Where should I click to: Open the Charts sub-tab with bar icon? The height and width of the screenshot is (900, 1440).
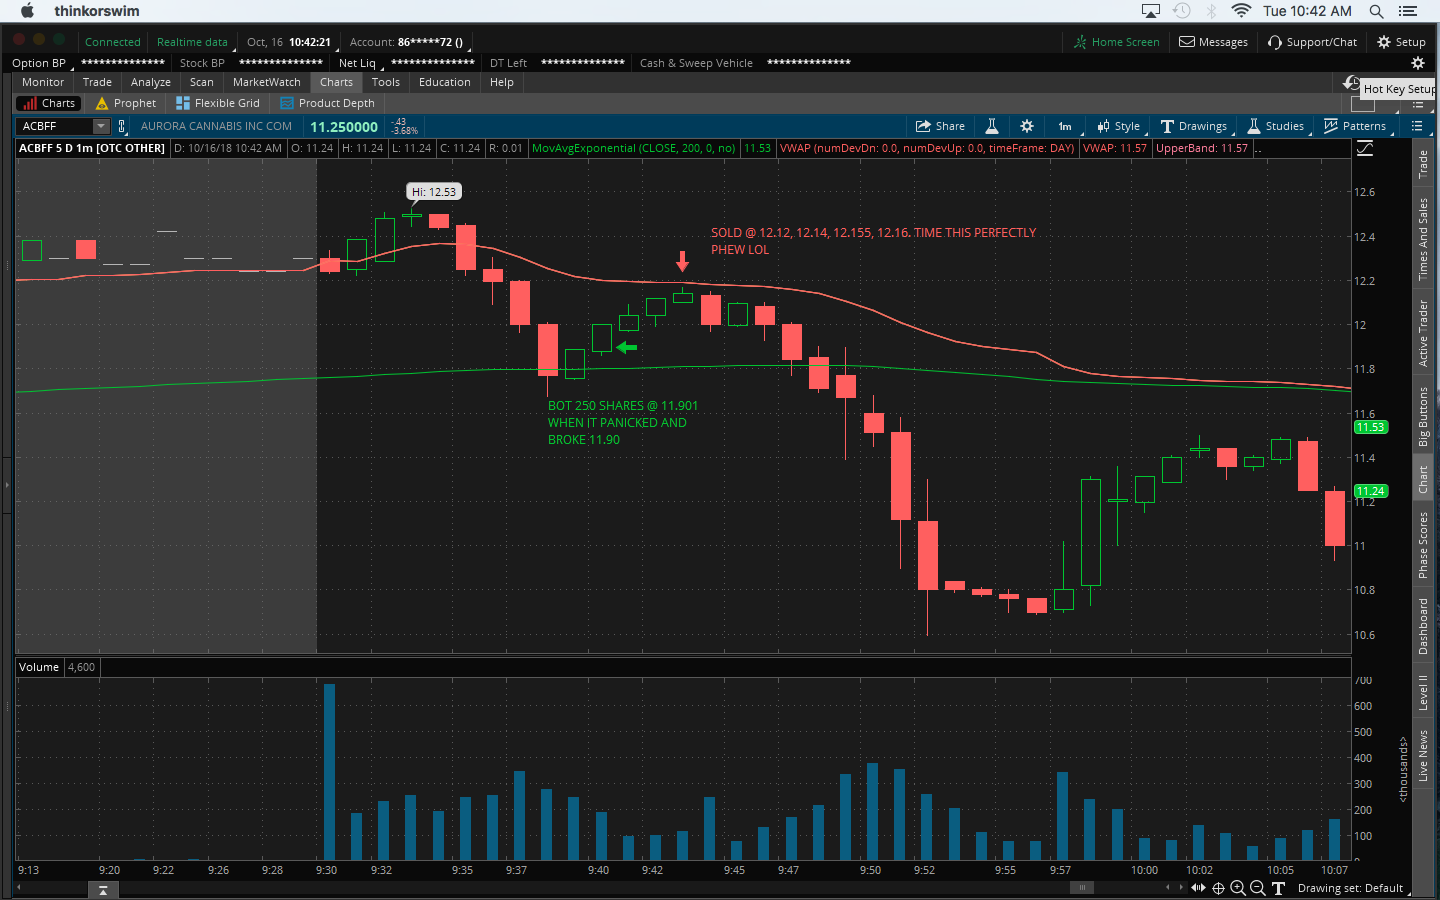48,103
